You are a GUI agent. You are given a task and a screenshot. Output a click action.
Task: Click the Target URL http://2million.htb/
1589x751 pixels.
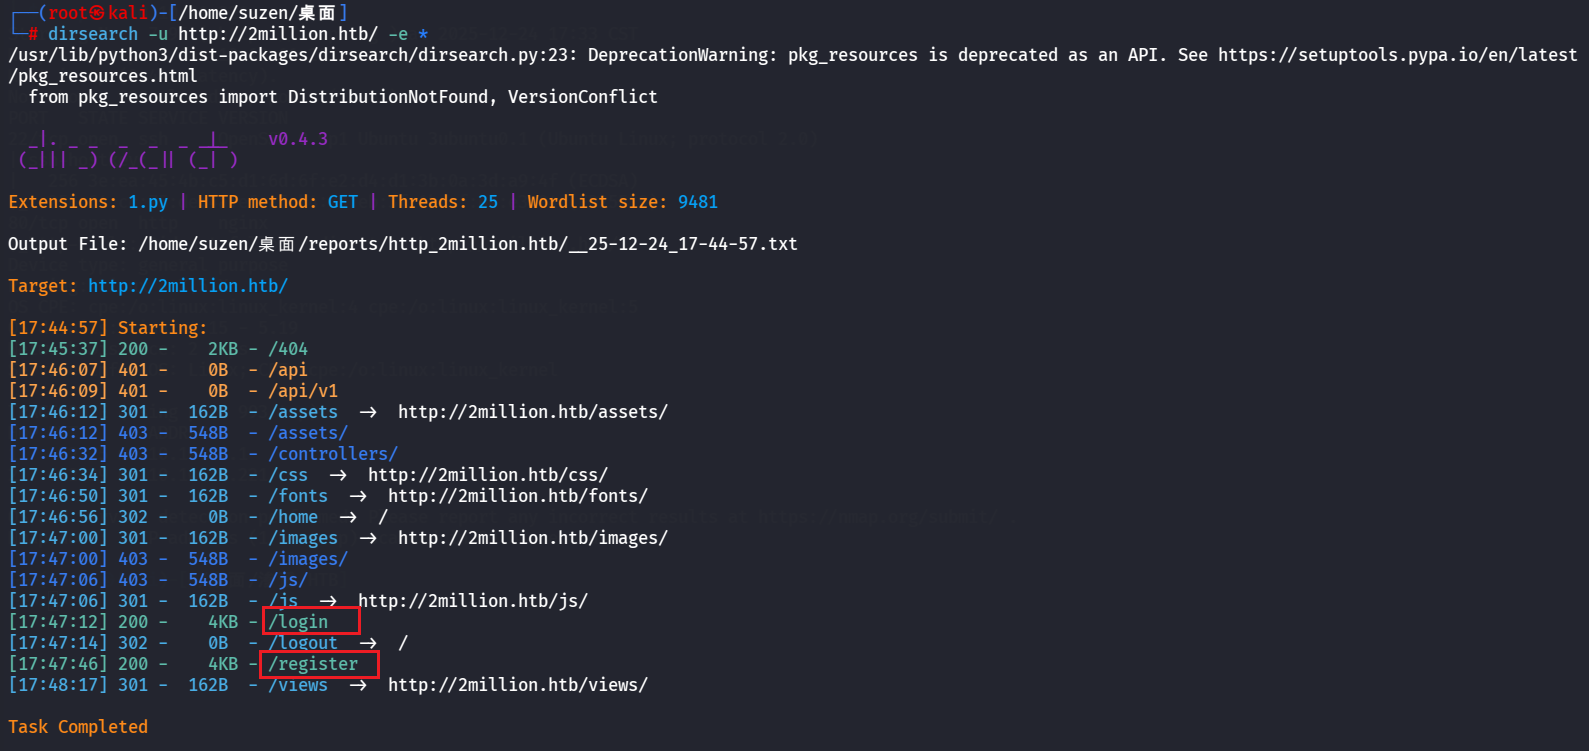[188, 286]
